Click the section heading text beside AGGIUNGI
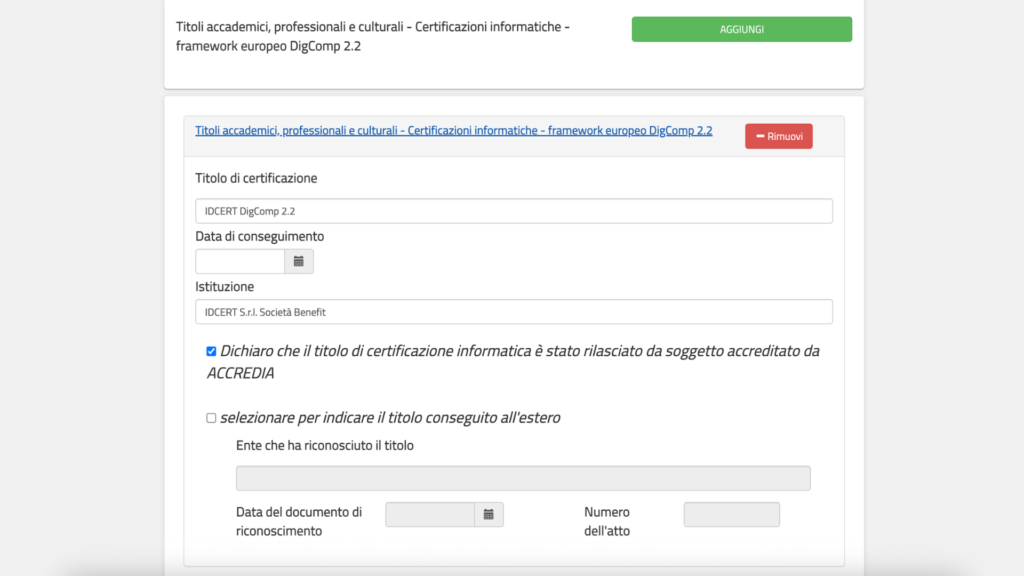Viewport: 1024px width, 576px height. 372,36
